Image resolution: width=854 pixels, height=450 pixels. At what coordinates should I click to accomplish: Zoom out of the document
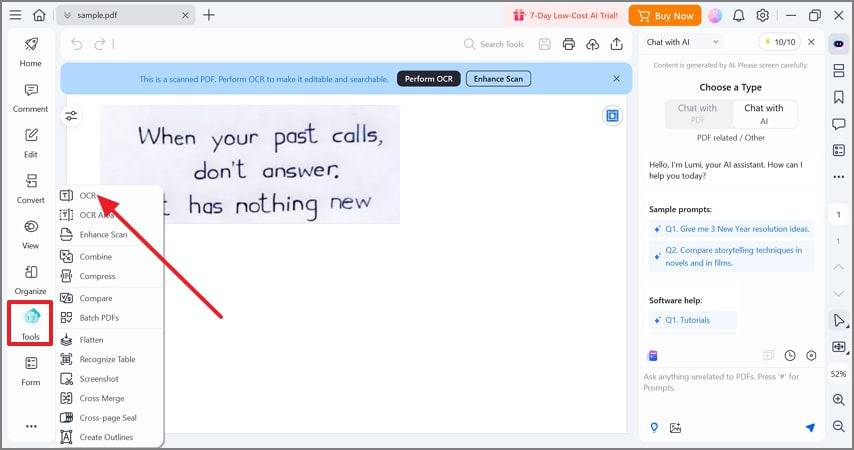[x=839, y=426]
